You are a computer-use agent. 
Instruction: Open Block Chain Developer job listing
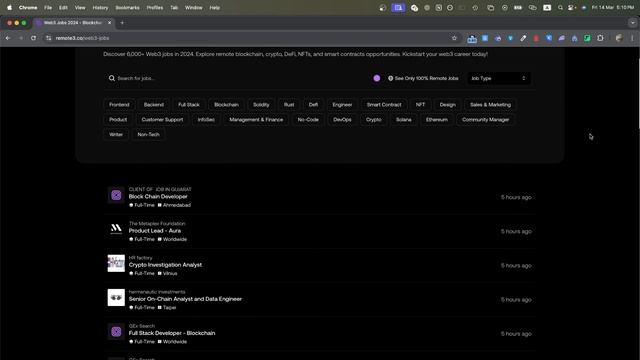pyautogui.click(x=158, y=196)
